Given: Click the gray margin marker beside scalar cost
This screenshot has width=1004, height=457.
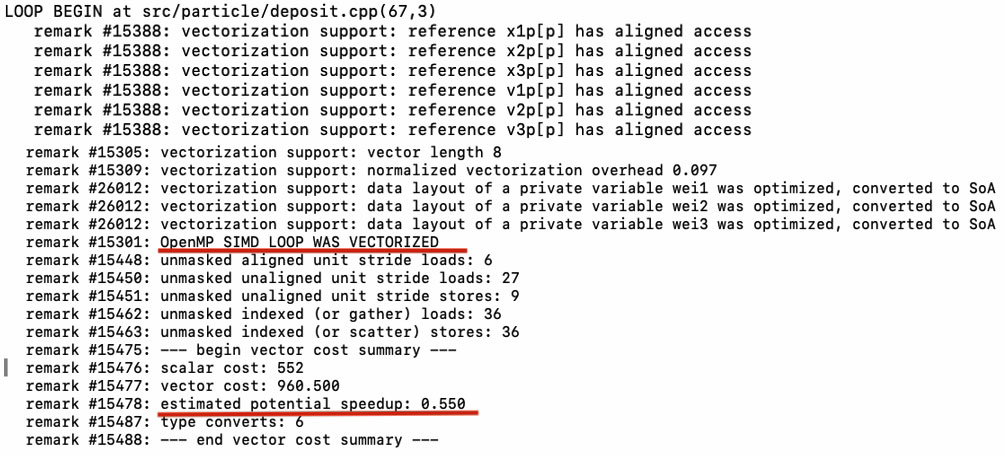Looking at the screenshot, I should pos(8,368).
